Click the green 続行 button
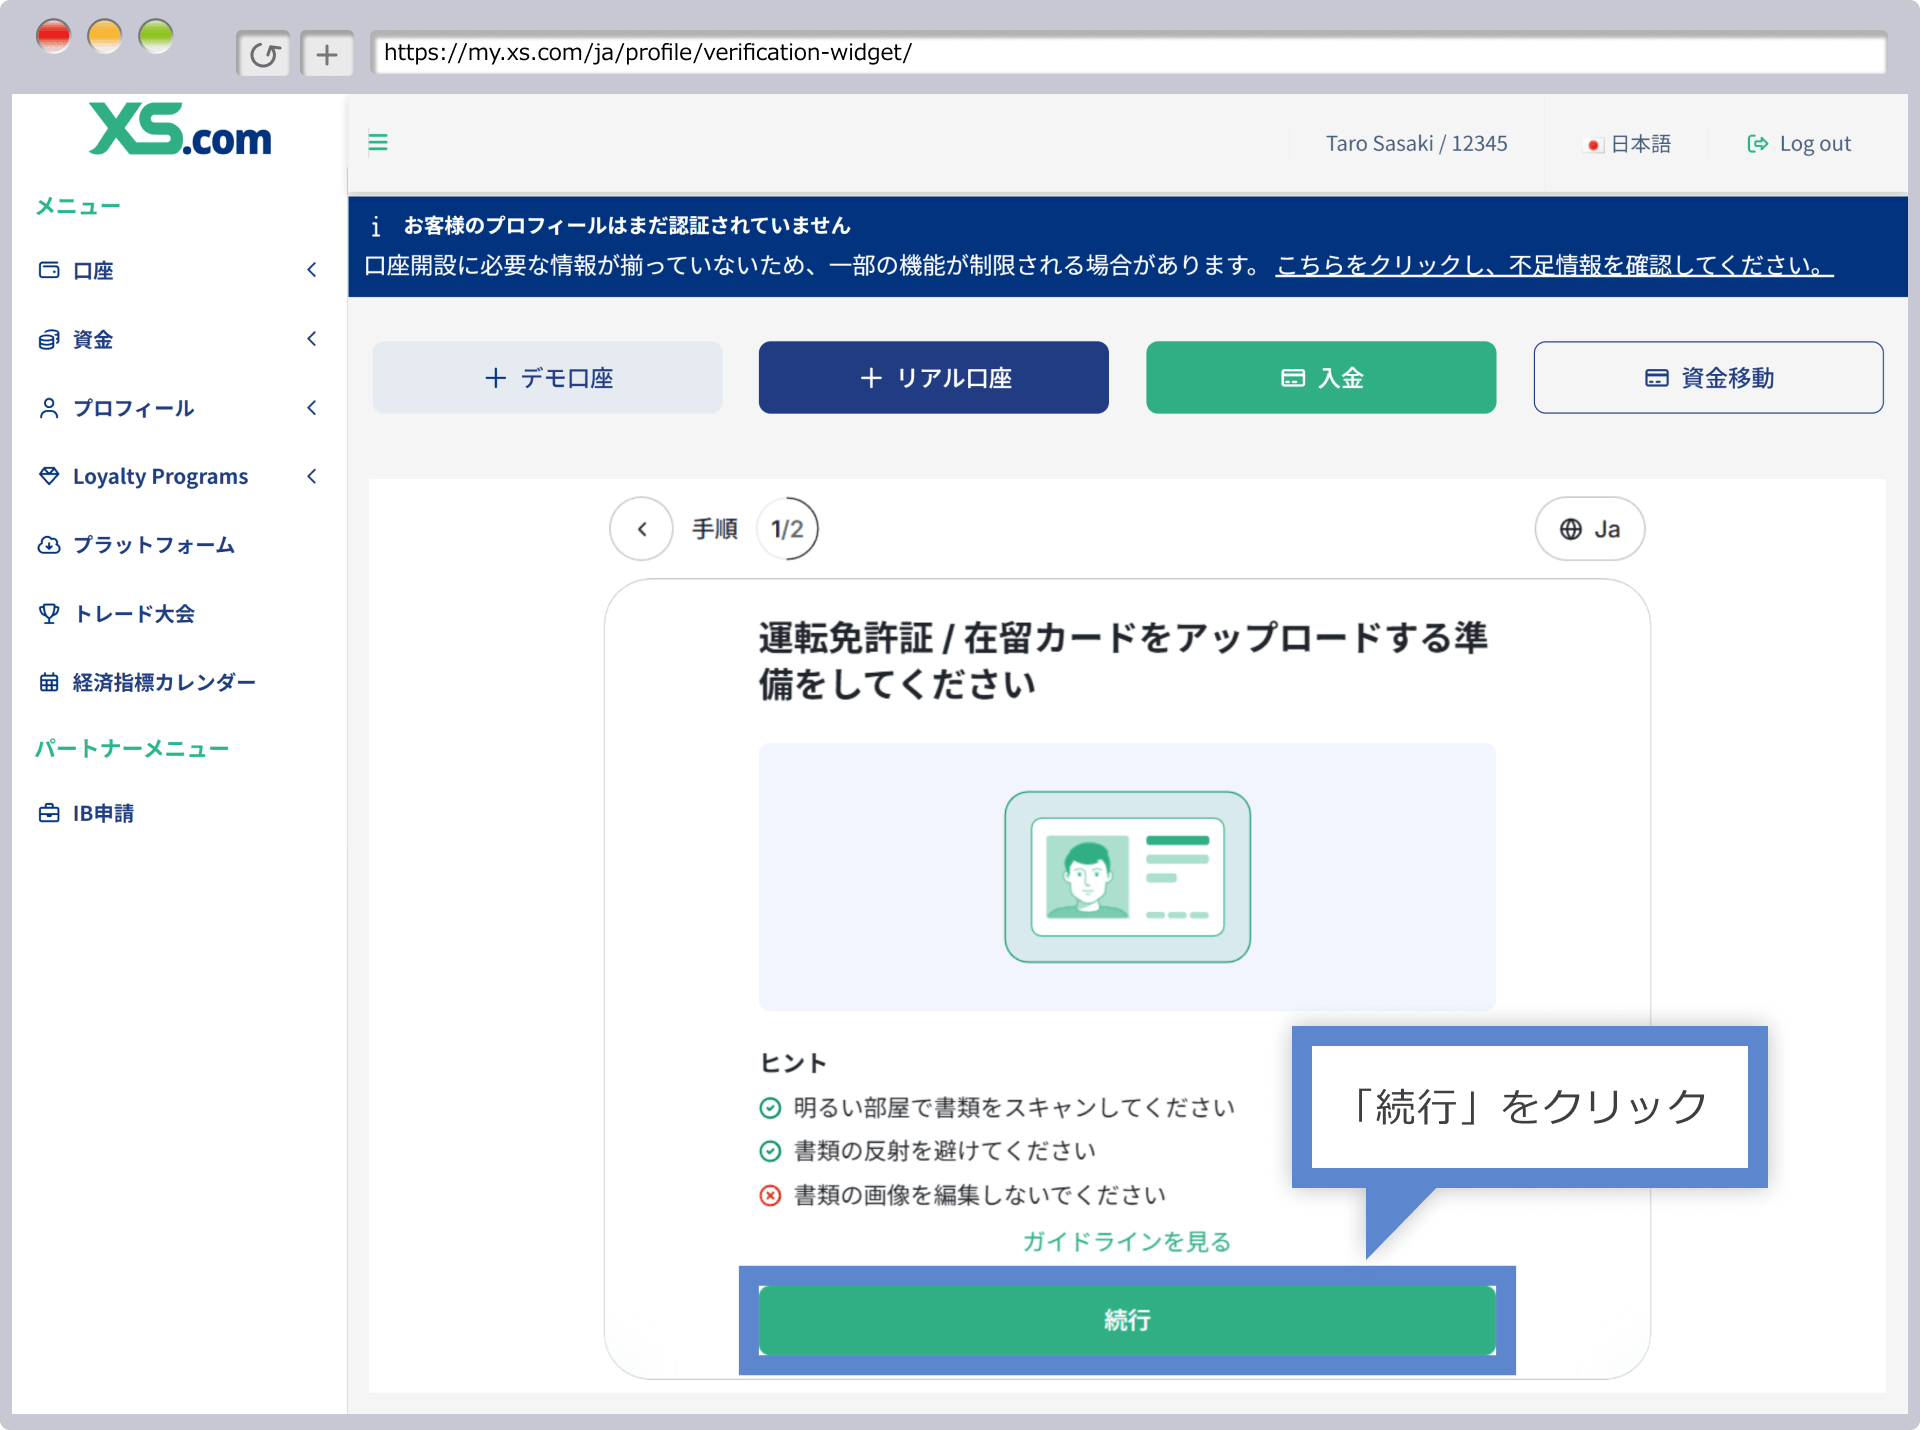 [1127, 1320]
